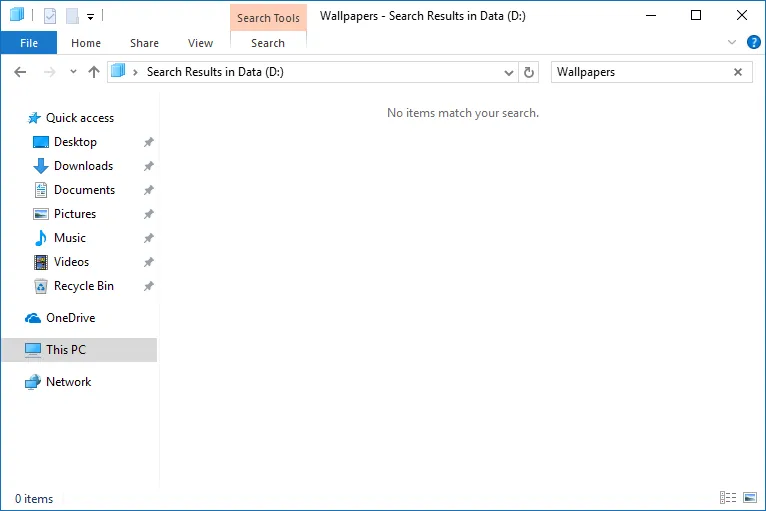Switch to the View ribbon tab

[x=200, y=43]
